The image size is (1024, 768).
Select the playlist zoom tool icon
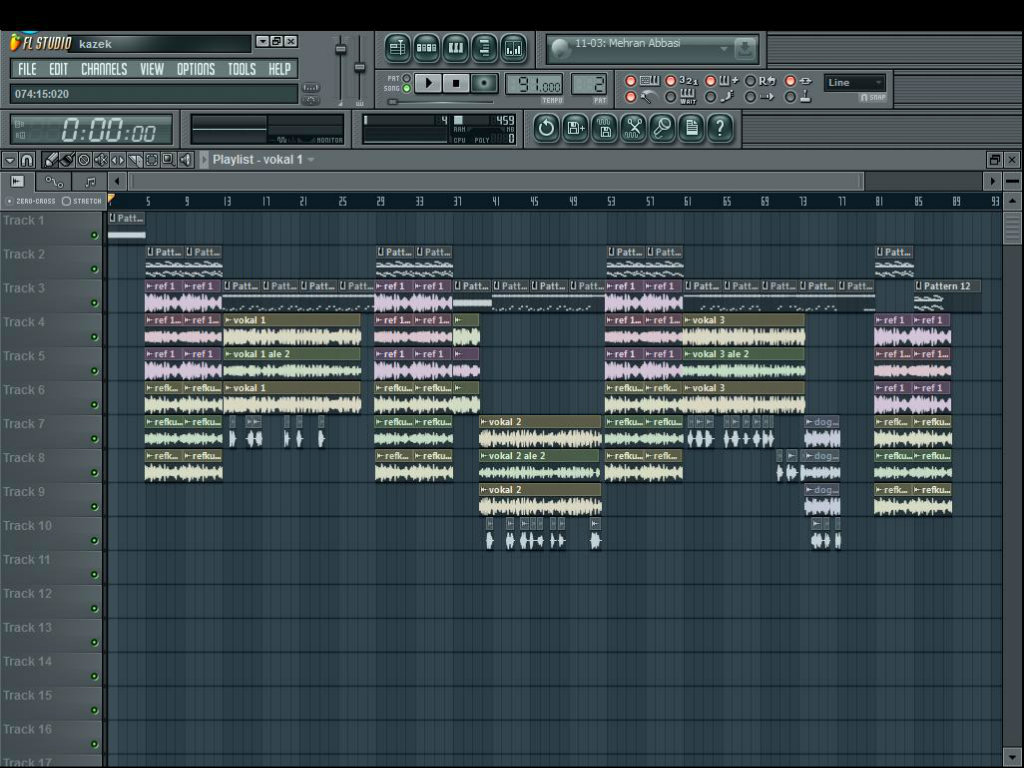click(168, 159)
